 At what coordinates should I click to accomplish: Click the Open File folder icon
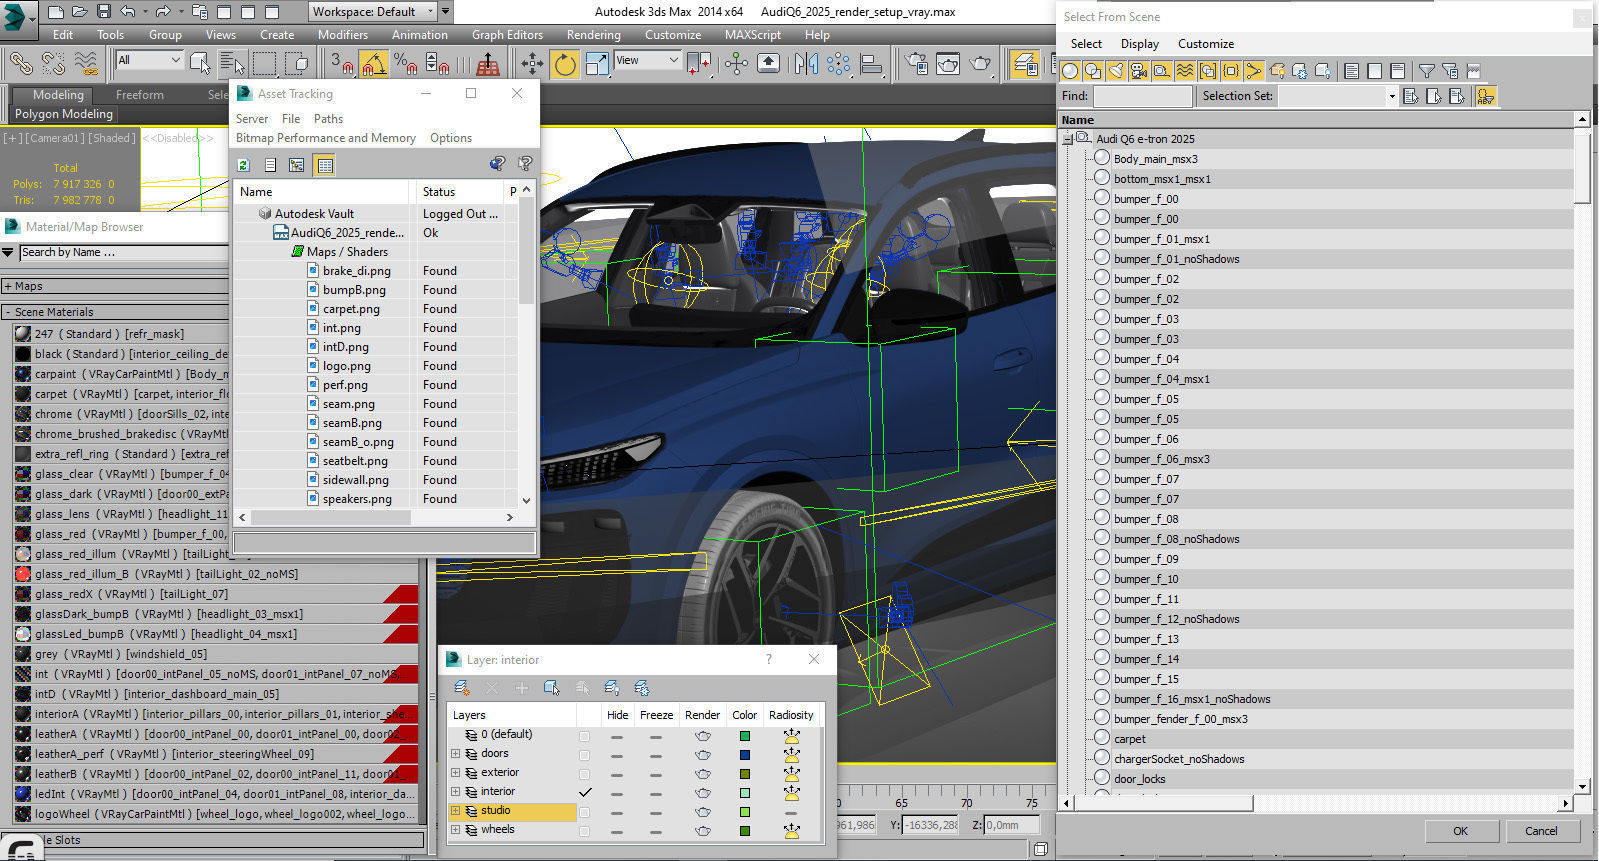coord(80,12)
